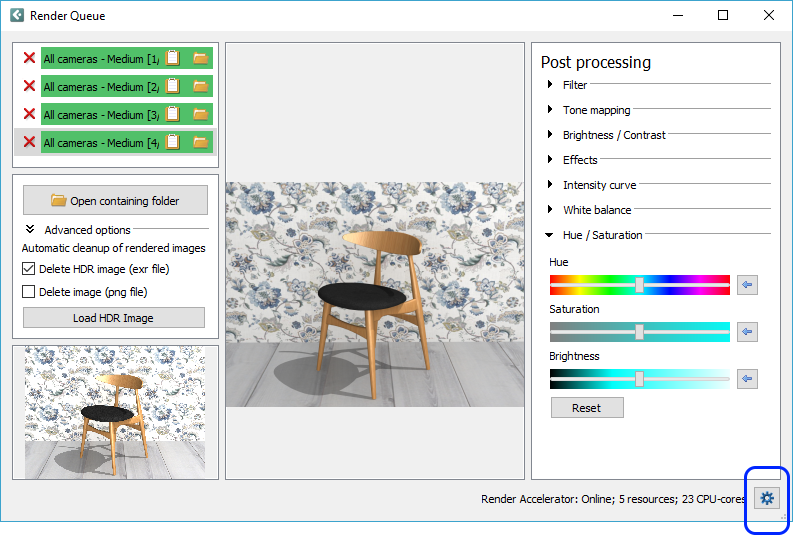Click the Hue slider handle
Screen dimensions: 795x536
[639, 285]
